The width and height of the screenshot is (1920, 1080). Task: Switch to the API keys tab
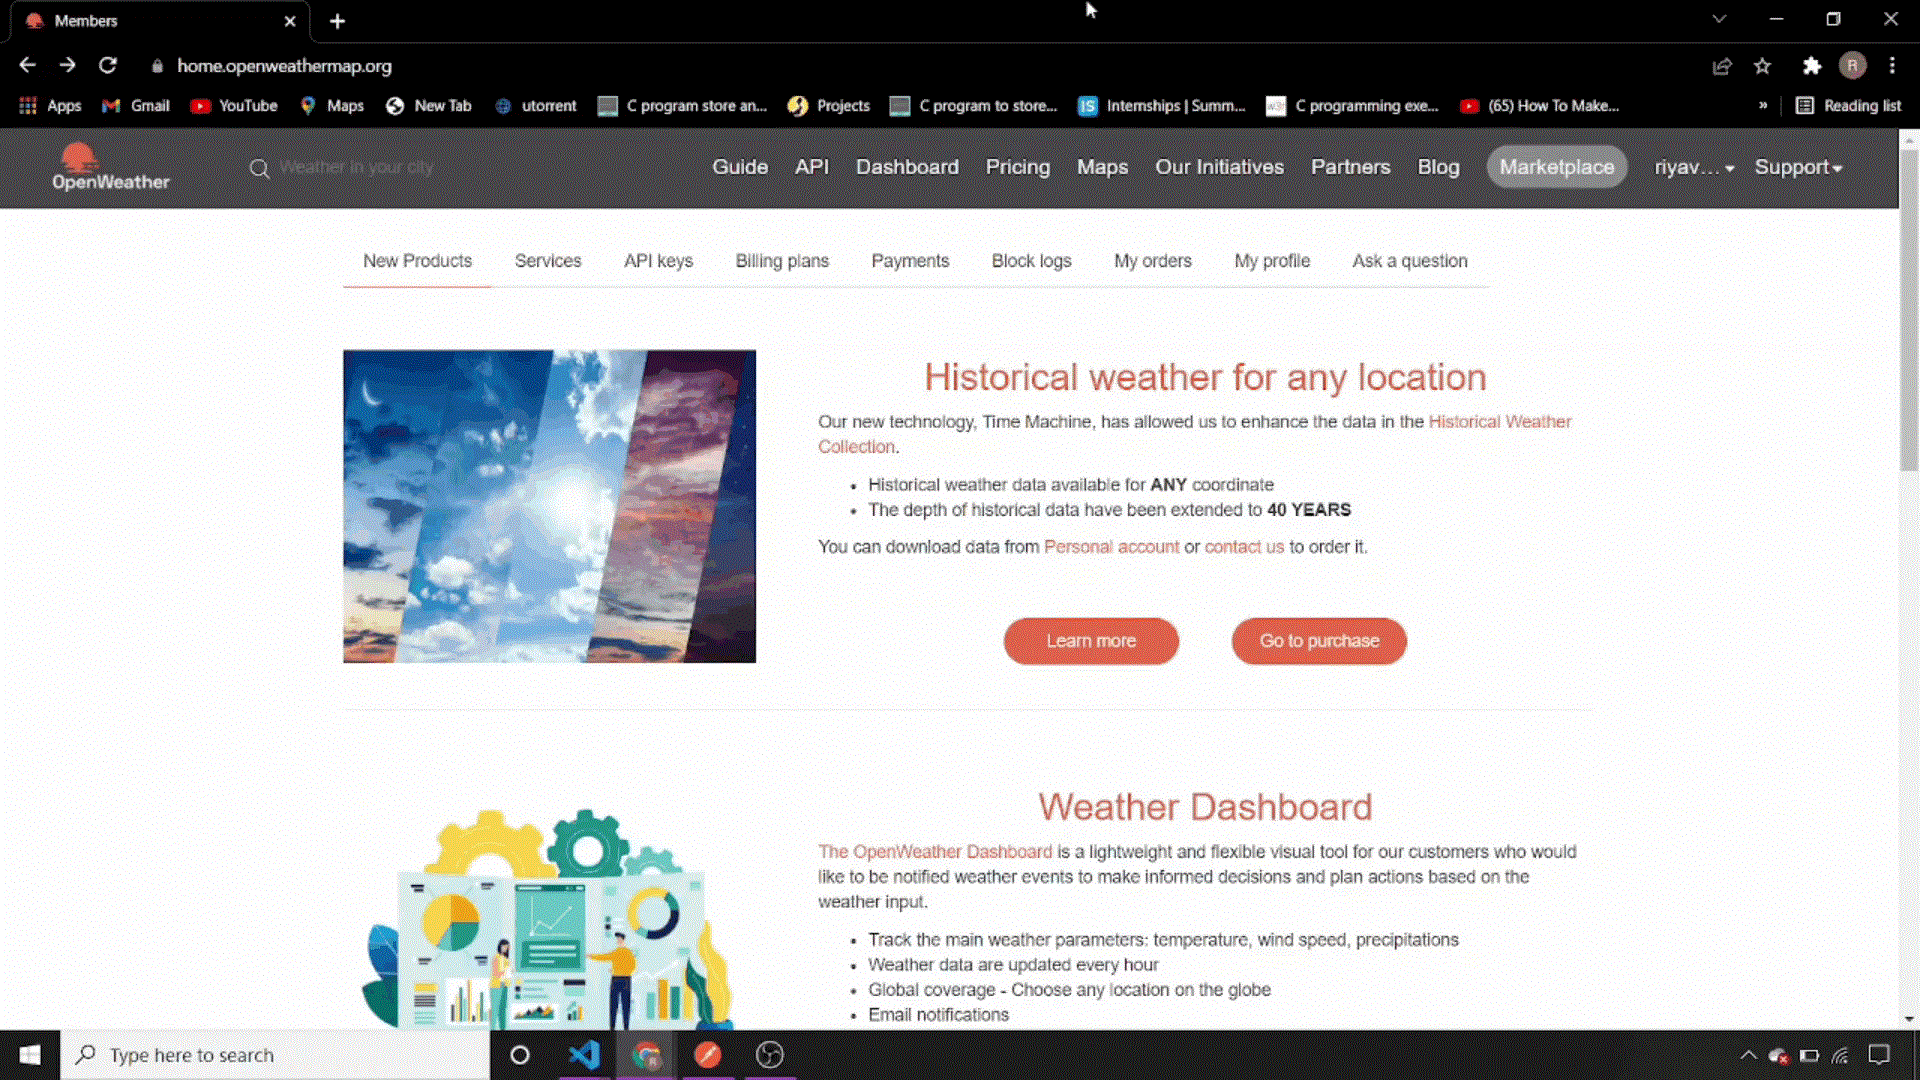pos(658,261)
